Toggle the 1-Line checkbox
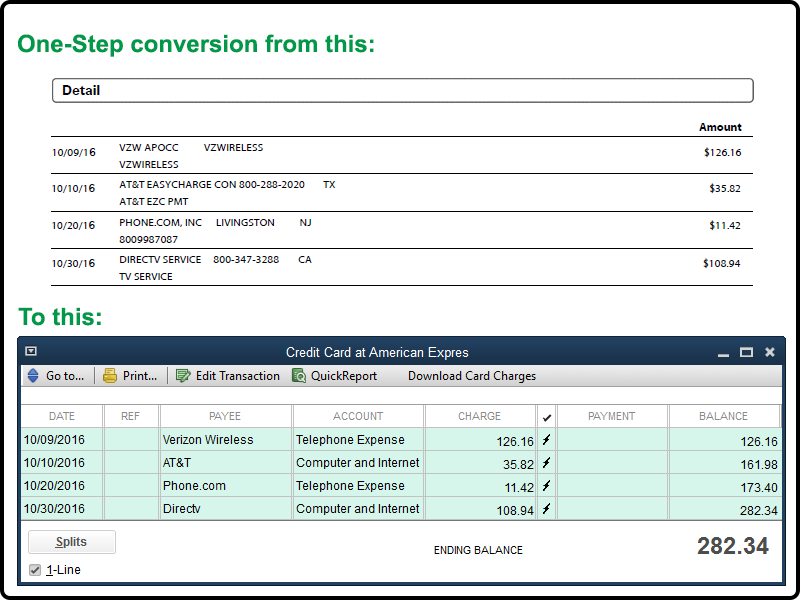Viewport: 800px width, 600px height. (35, 570)
